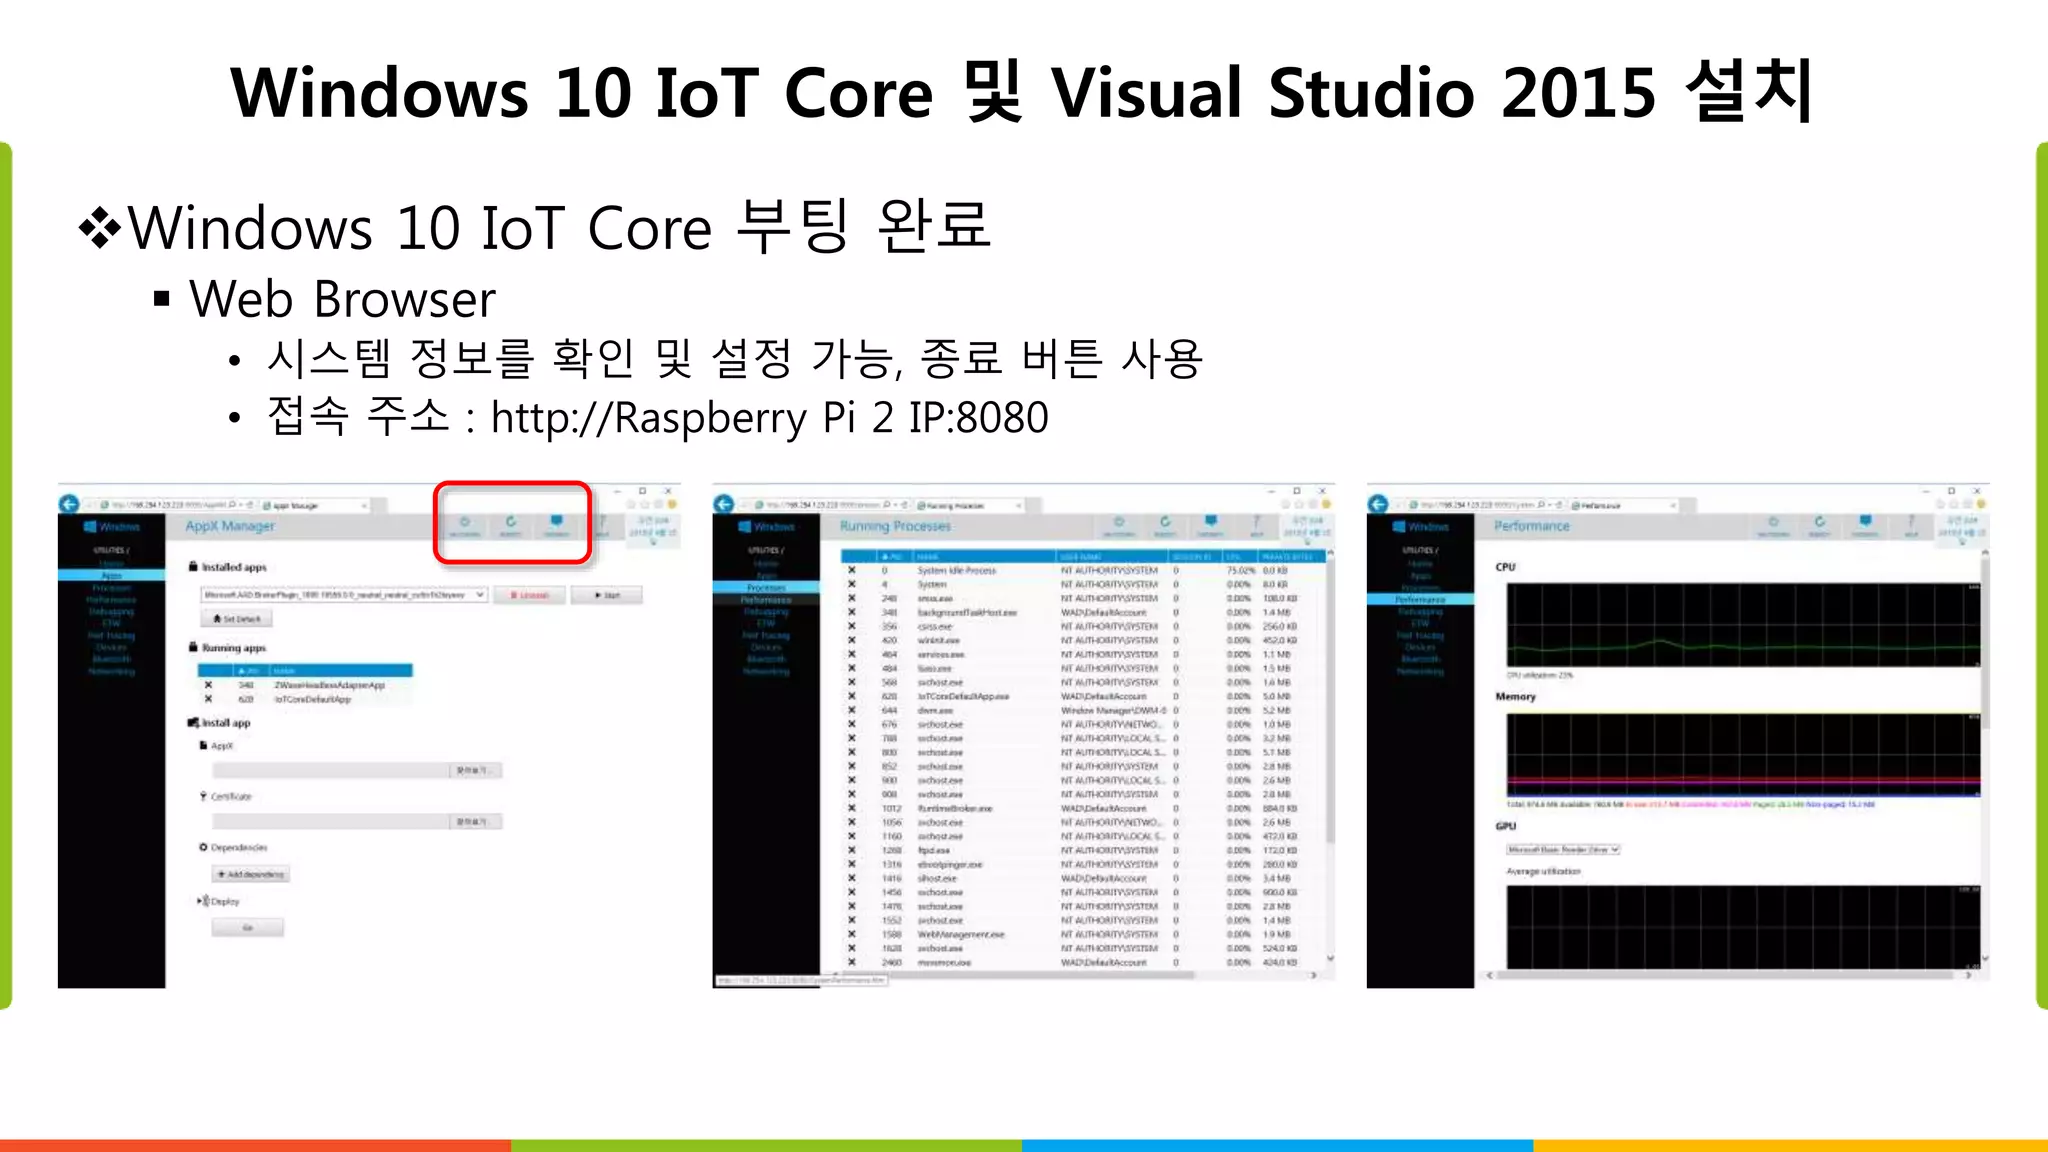Click the Memory usage graph
The image size is (2048, 1152).
point(1743,756)
